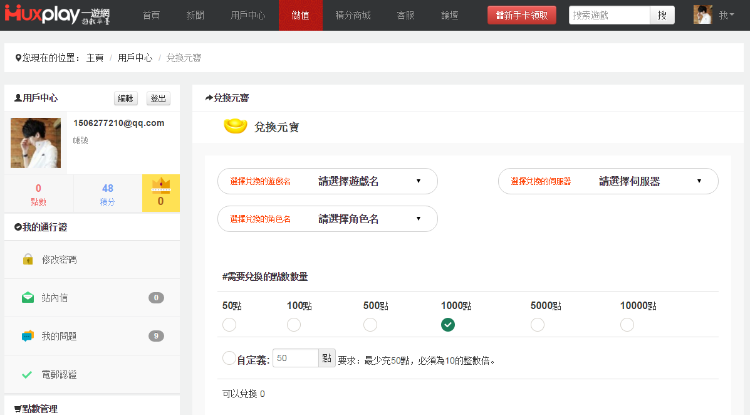Click the 可以兌換 0 exchangeable amount text
The width and height of the screenshot is (750, 415).
pyautogui.click(x=244, y=394)
